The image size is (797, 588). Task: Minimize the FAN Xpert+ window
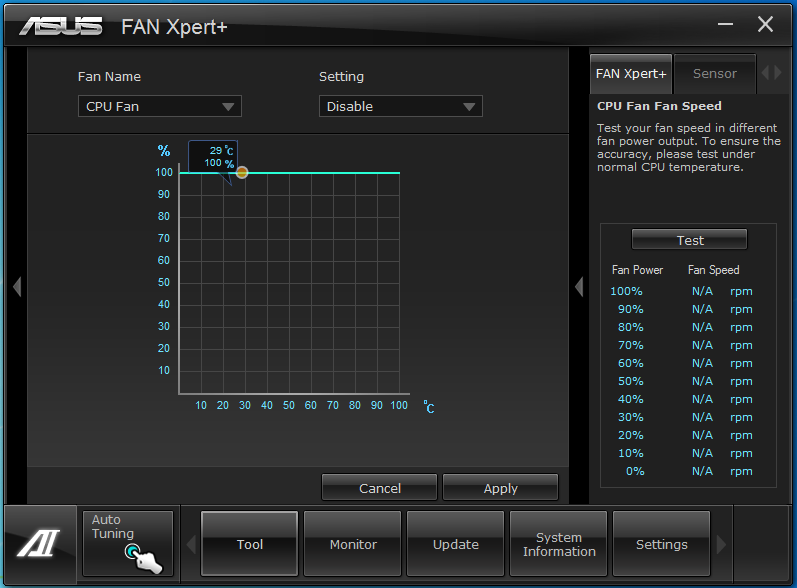(x=725, y=24)
